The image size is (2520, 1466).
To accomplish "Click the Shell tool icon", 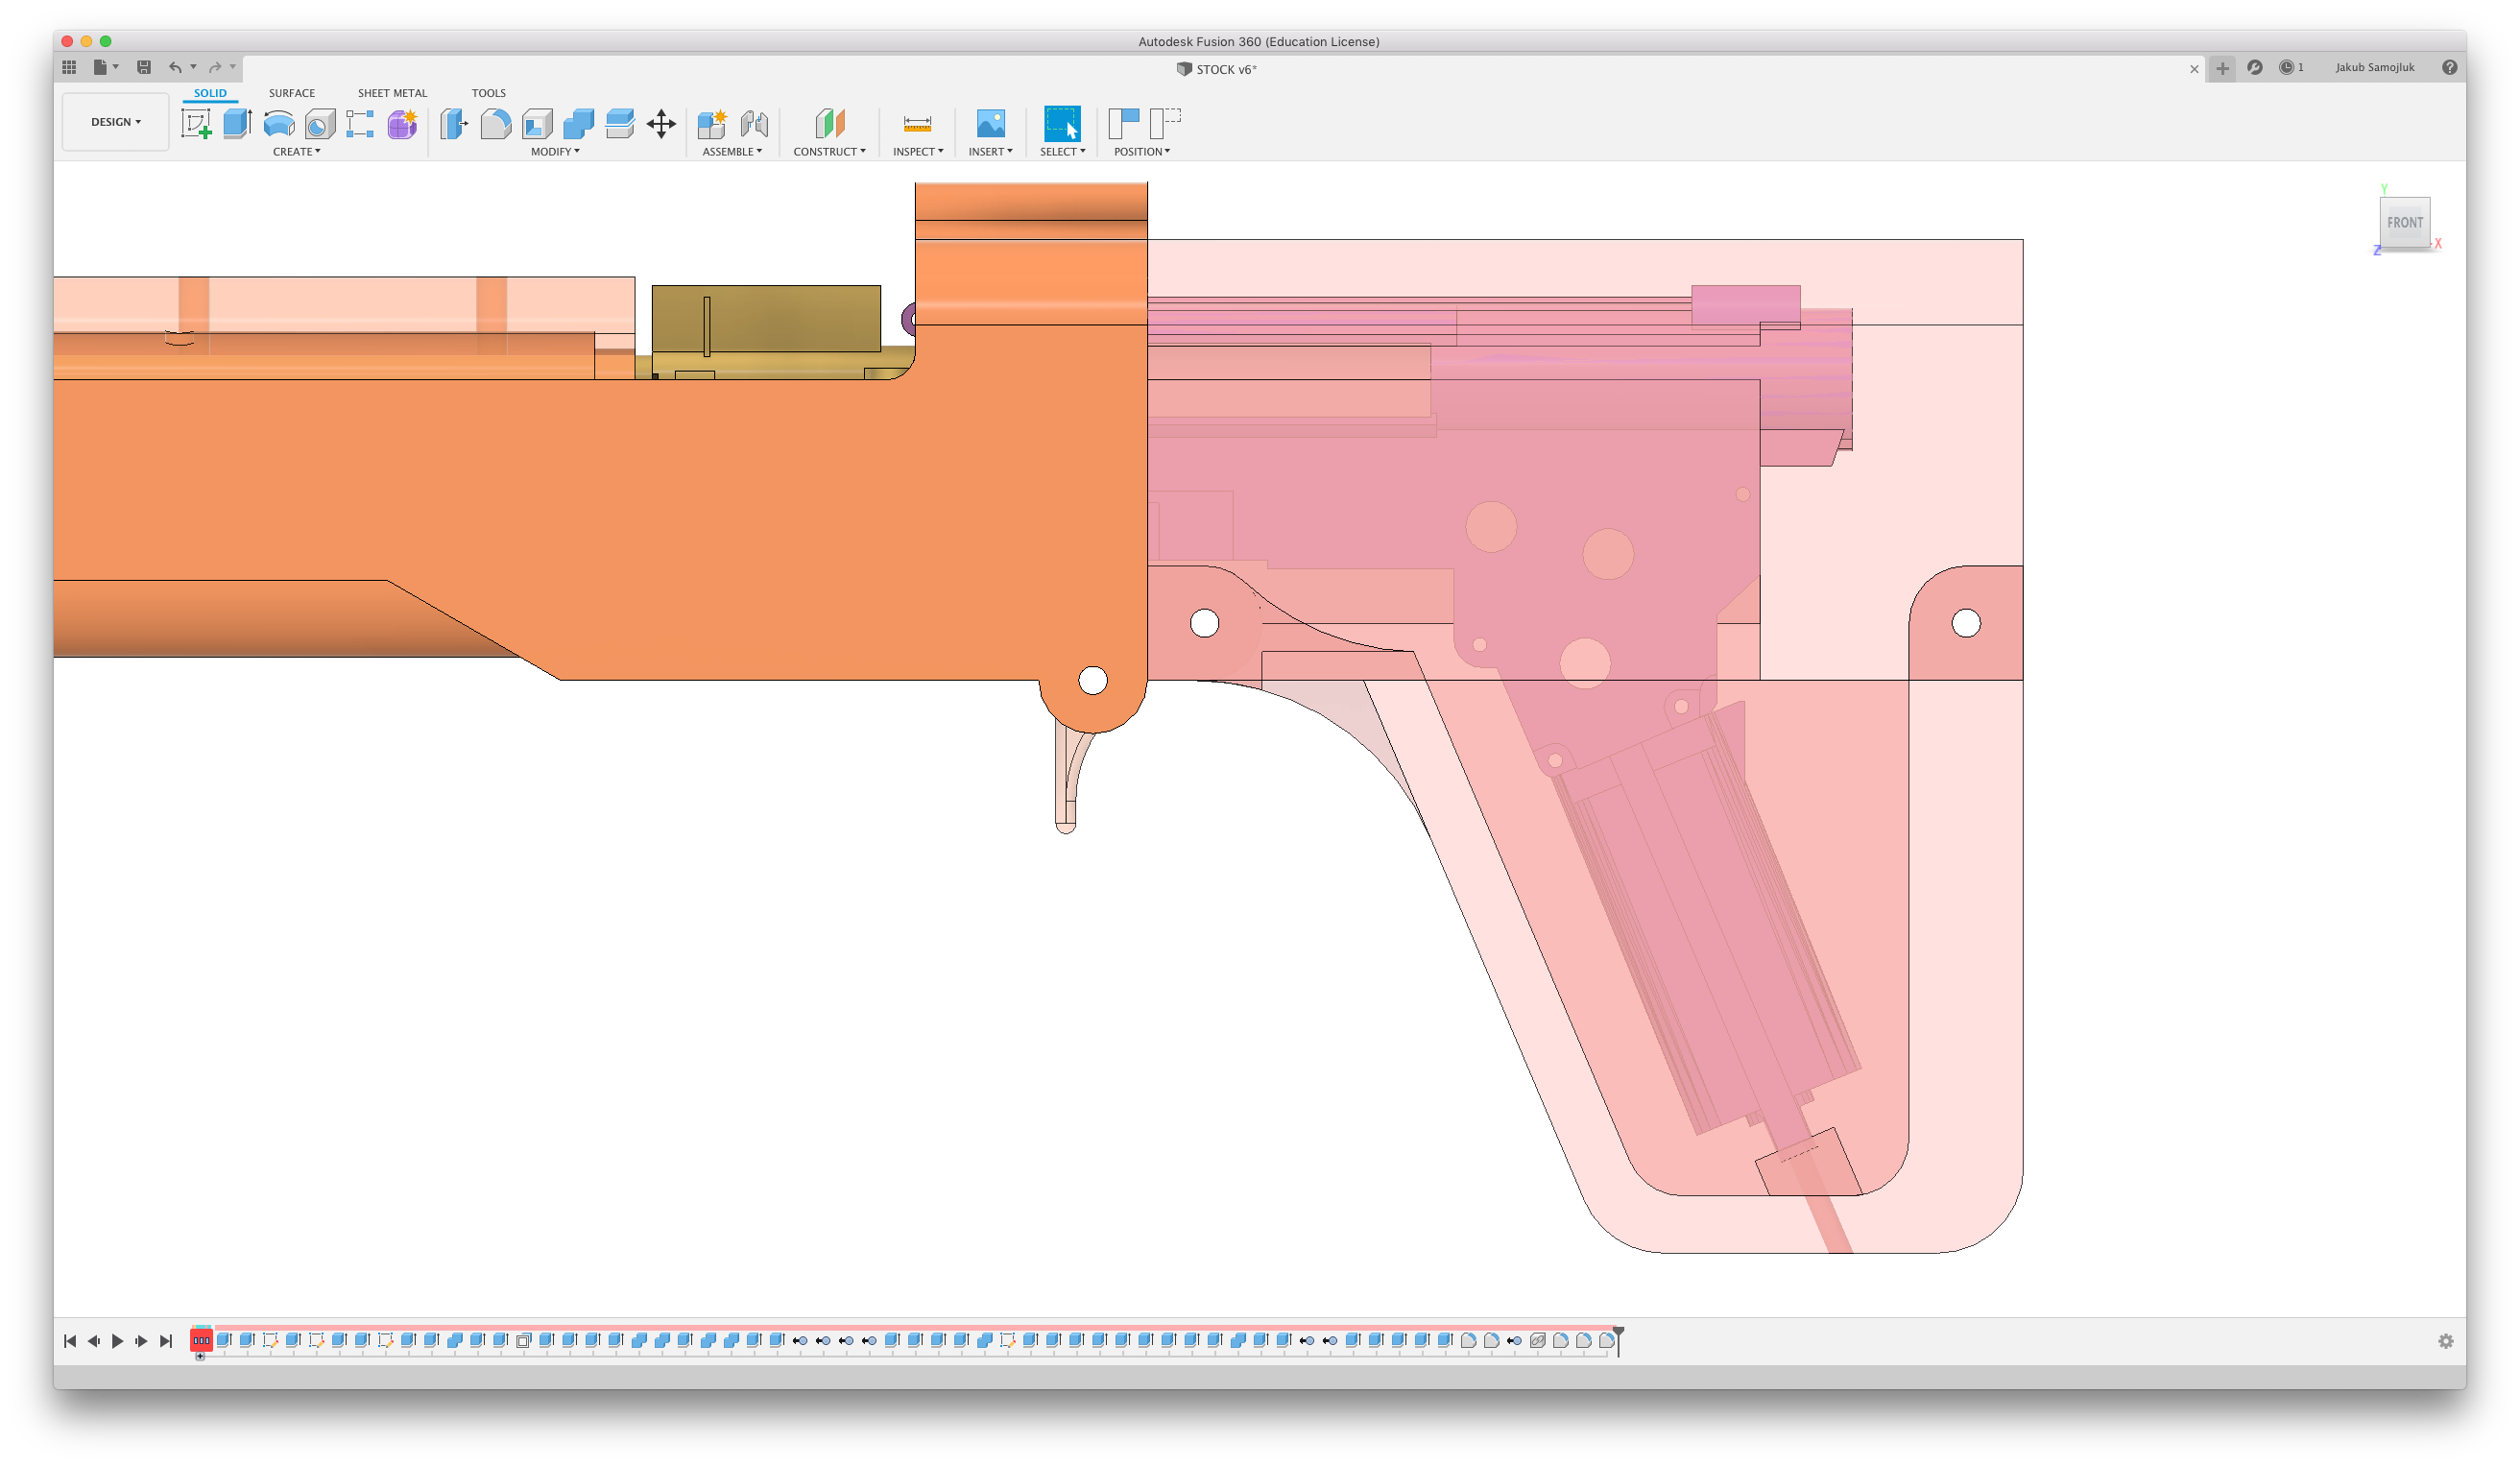I will [x=537, y=124].
